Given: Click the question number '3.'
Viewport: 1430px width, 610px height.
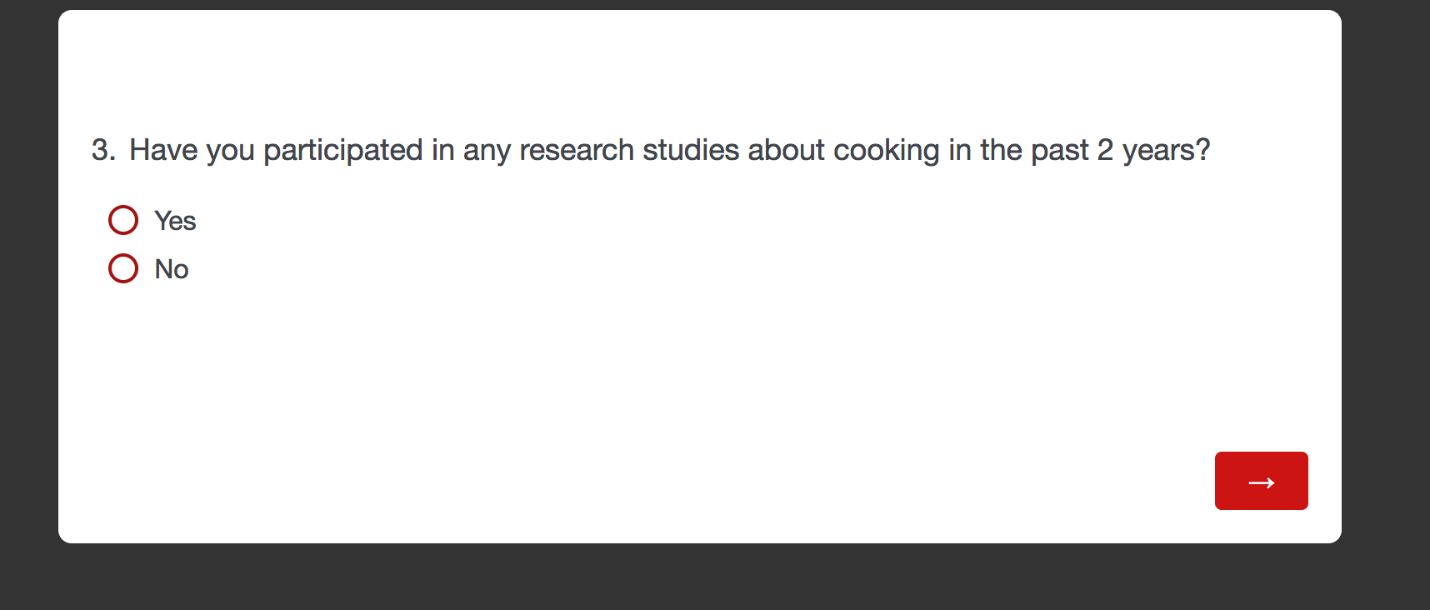Looking at the screenshot, I should 103,151.
